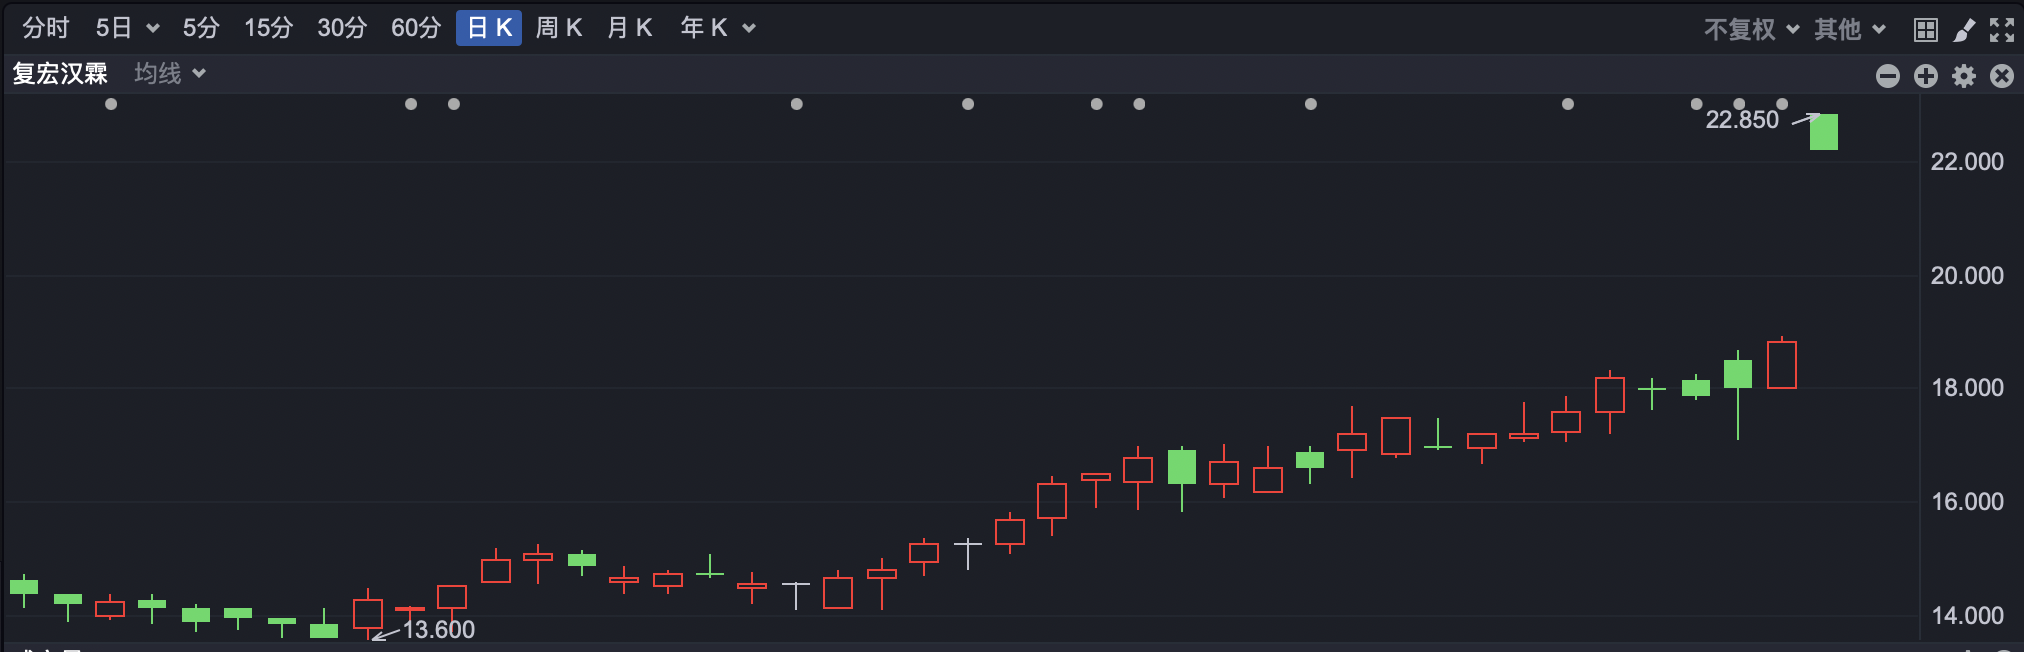Click the 复宏汉霖 stock name
The image size is (2024, 652).
tap(60, 73)
